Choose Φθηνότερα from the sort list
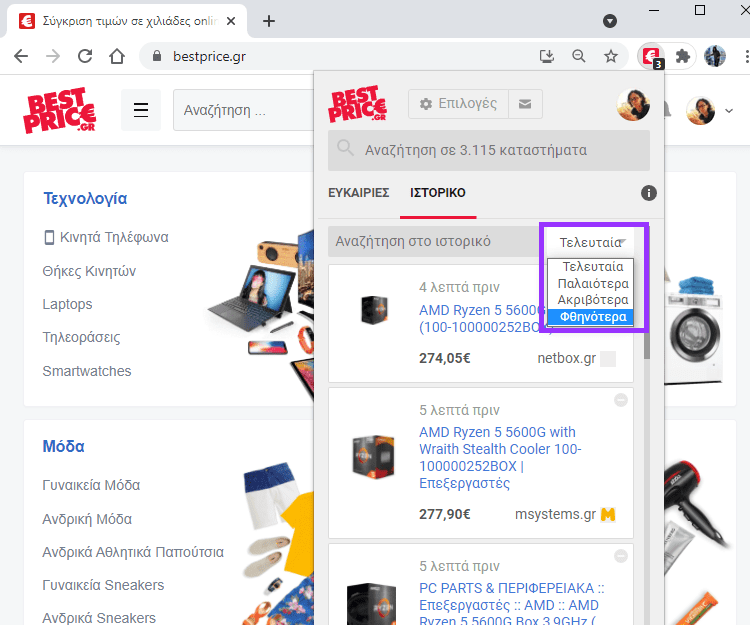750x625 pixels. pyautogui.click(x=593, y=317)
